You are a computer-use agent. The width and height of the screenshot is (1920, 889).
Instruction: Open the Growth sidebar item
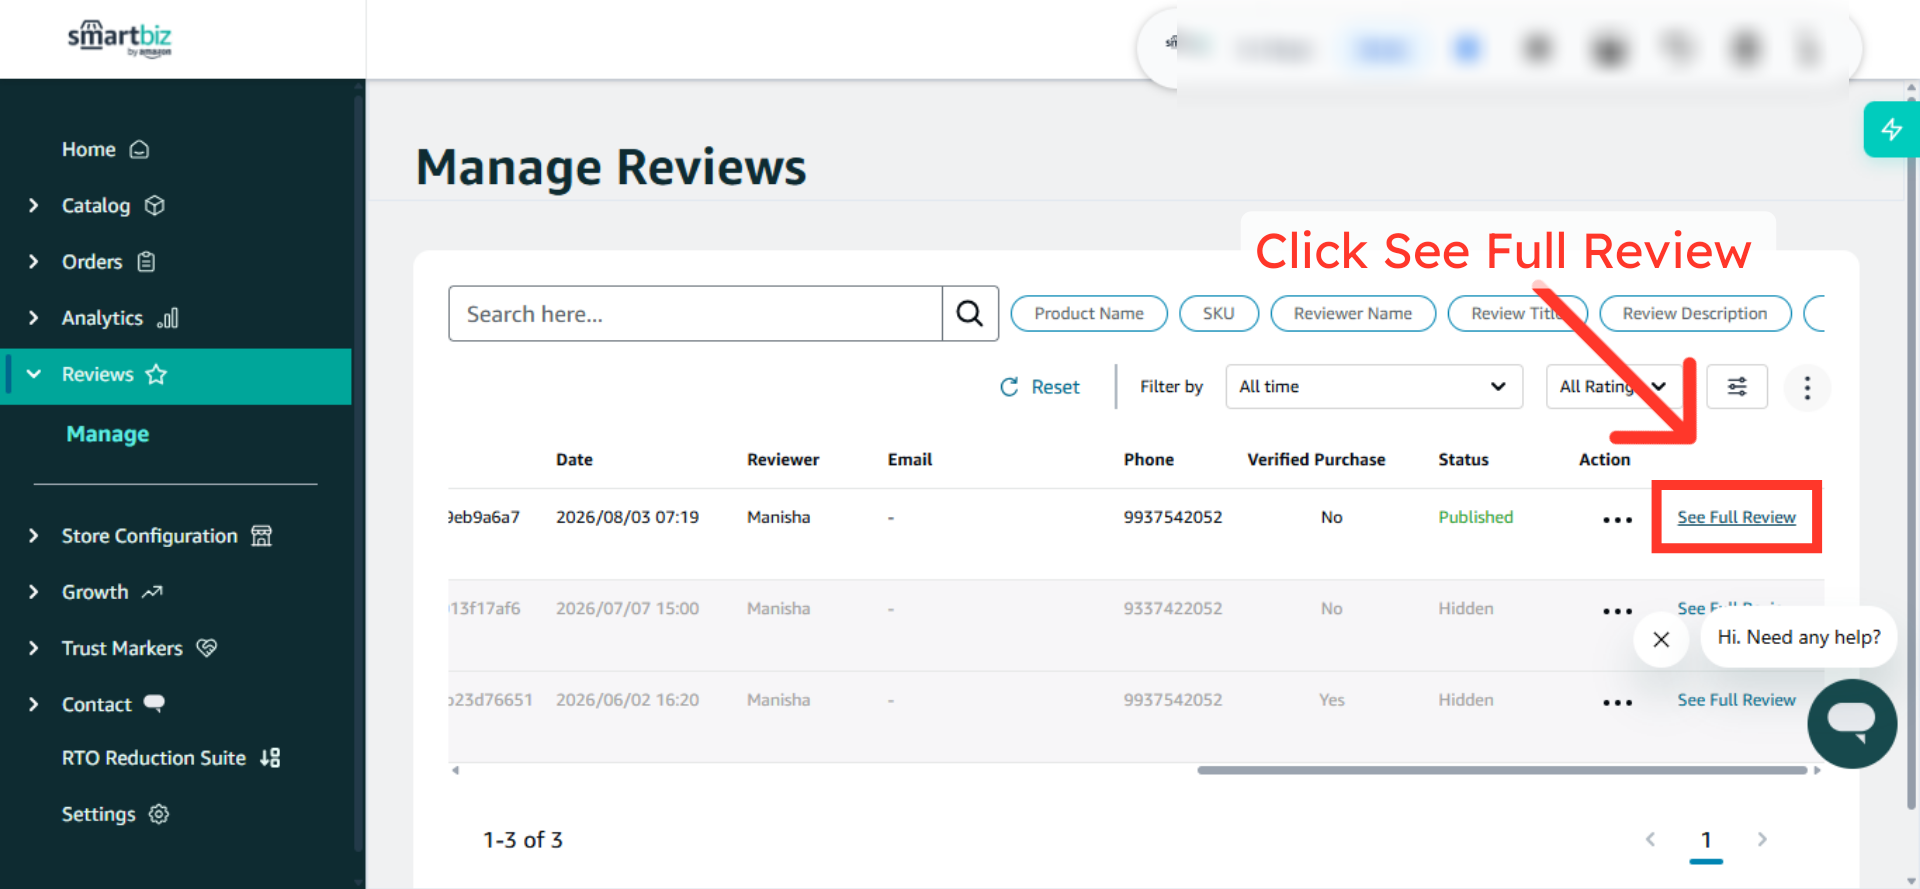click(x=112, y=591)
